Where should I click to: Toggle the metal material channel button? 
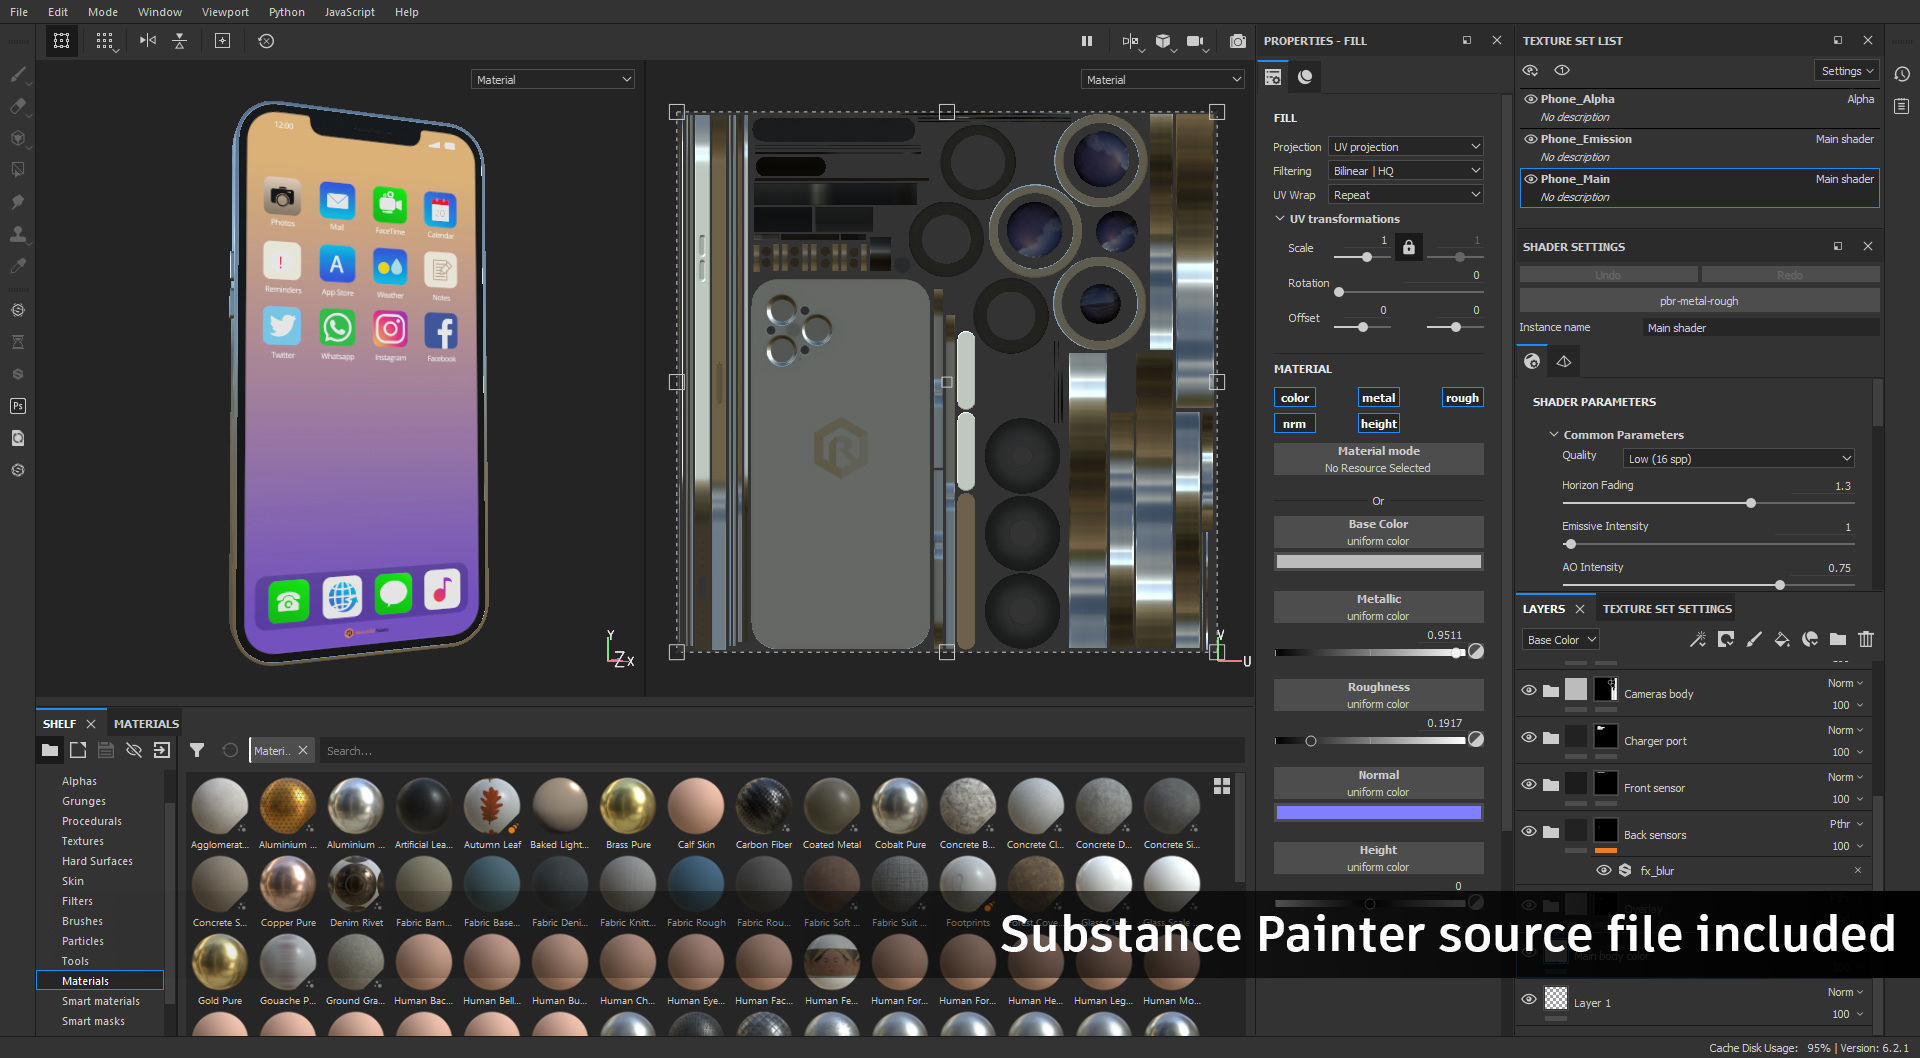[x=1378, y=398]
